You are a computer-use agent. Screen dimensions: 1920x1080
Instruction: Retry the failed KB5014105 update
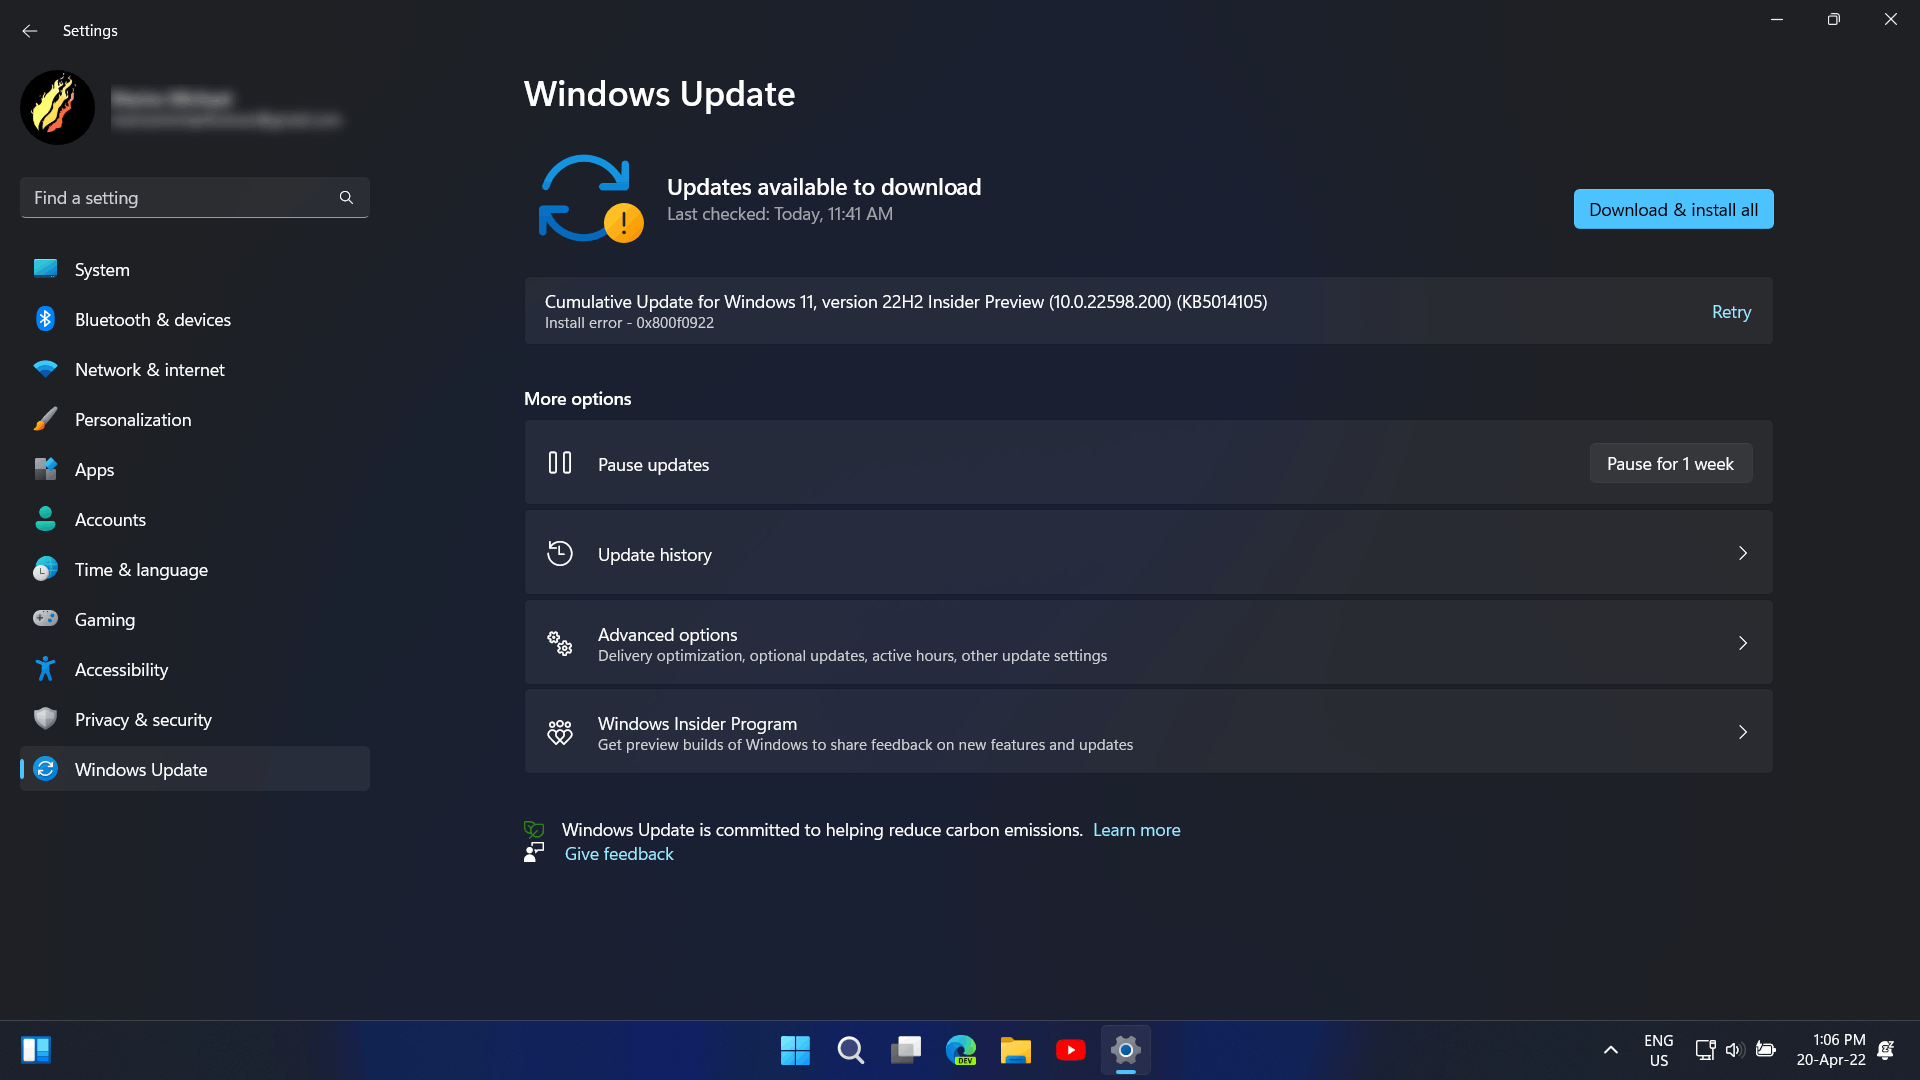(x=1731, y=312)
